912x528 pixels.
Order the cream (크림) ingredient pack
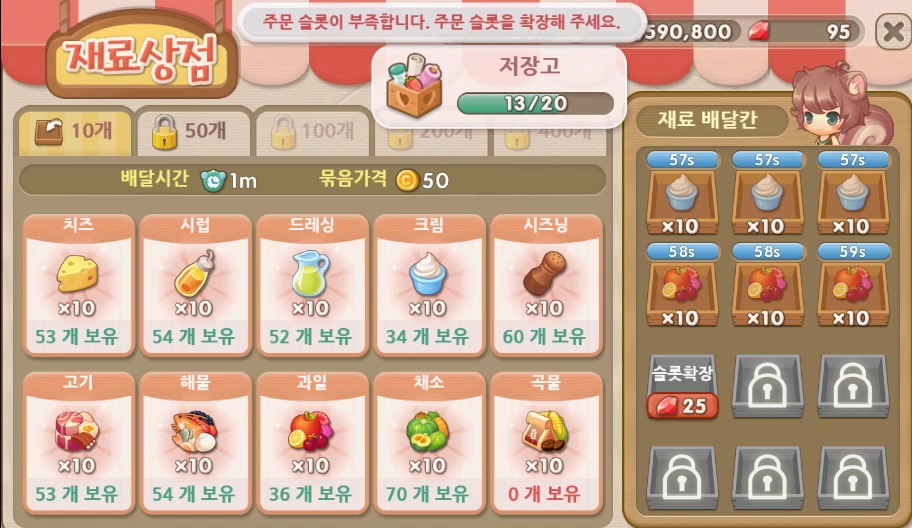(x=429, y=284)
